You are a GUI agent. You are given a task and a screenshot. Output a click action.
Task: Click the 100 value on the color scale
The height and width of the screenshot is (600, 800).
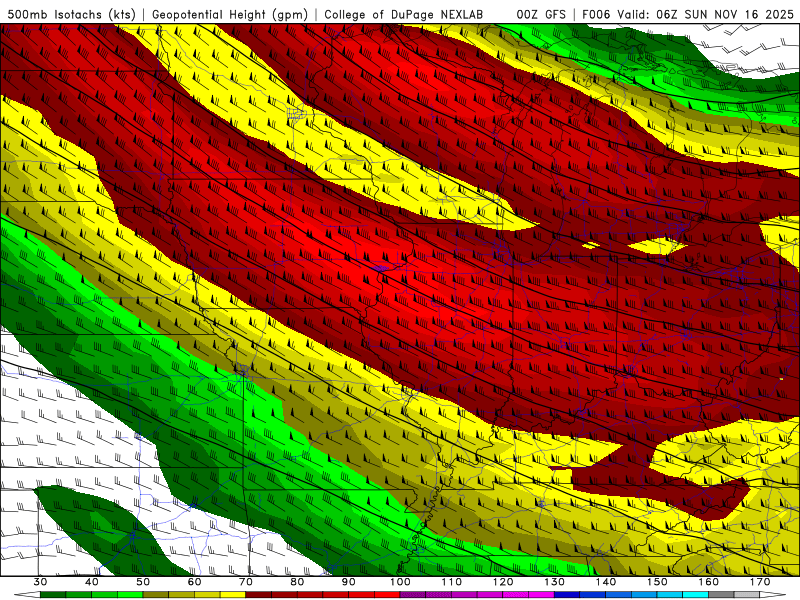400,582
